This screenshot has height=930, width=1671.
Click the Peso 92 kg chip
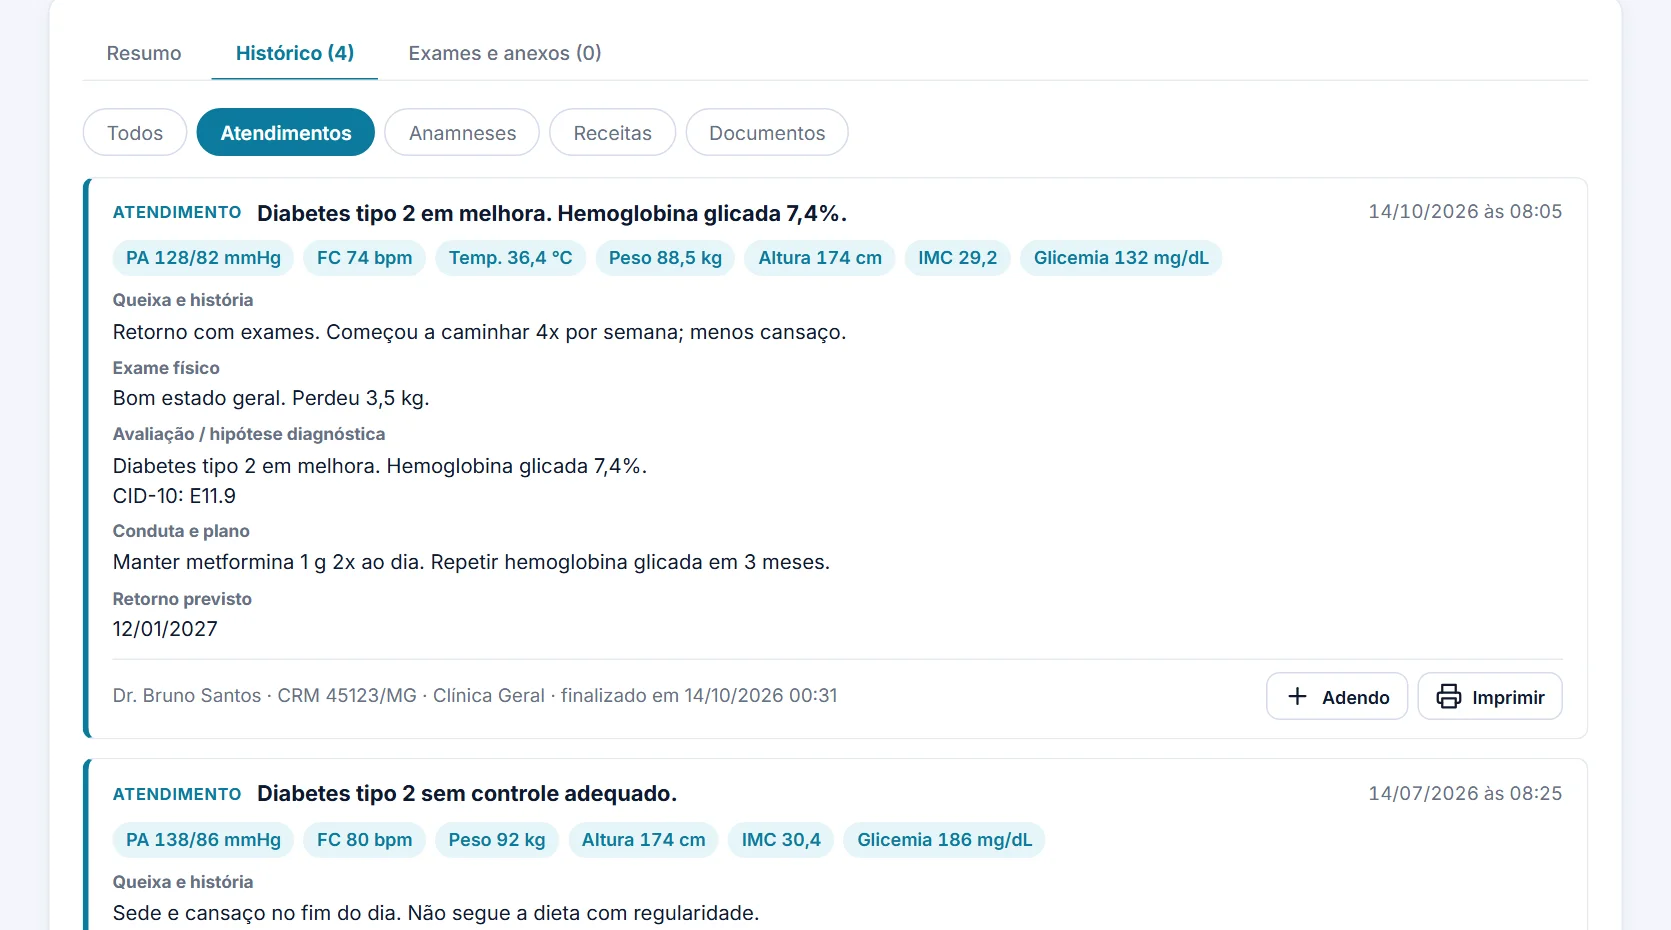tap(497, 840)
